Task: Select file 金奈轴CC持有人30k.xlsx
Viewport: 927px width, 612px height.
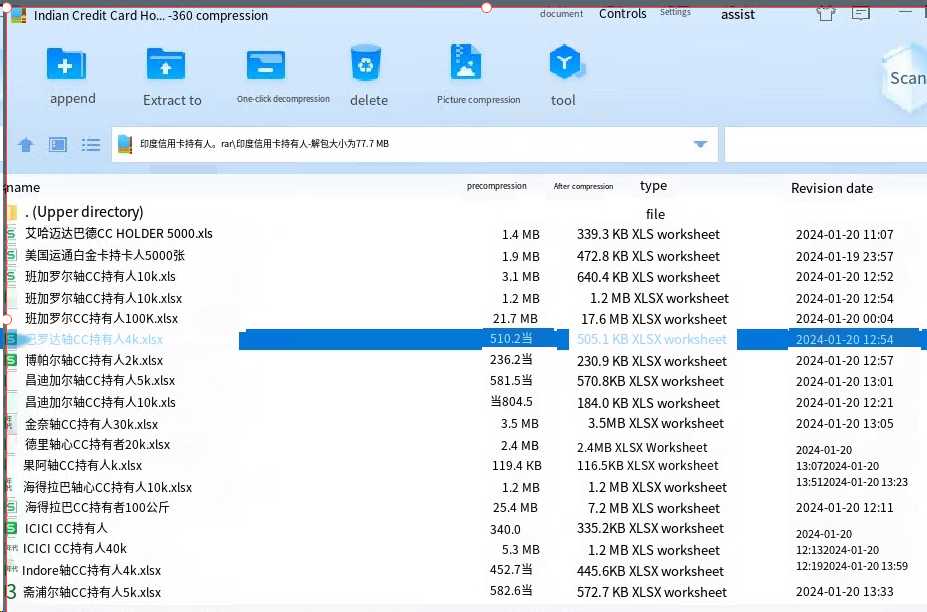Action: (91, 424)
